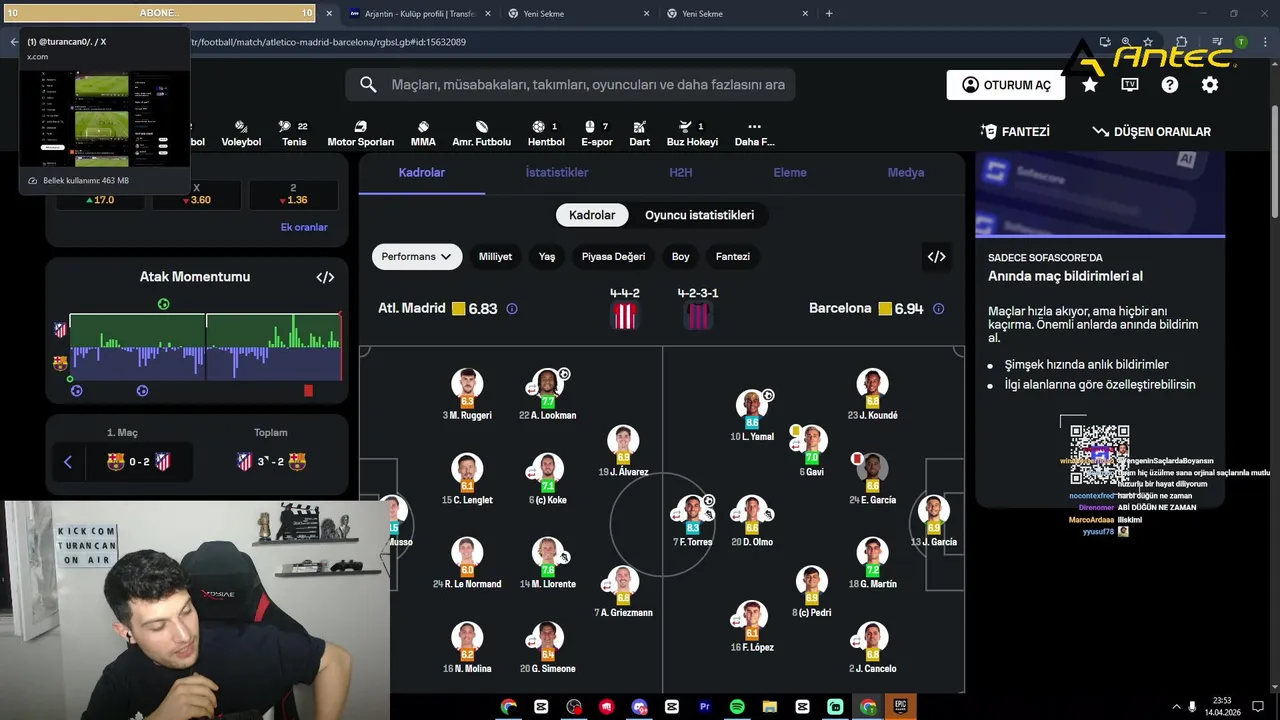Click the Atl. Madrid 4-4-2 jersey icon
The width and height of the screenshot is (1280, 720).
tap(625, 316)
